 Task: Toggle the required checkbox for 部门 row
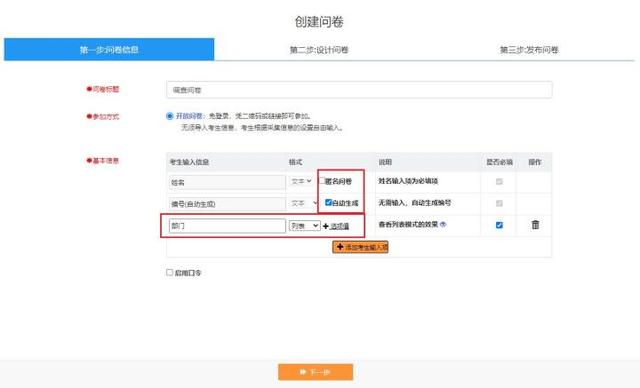point(499,225)
